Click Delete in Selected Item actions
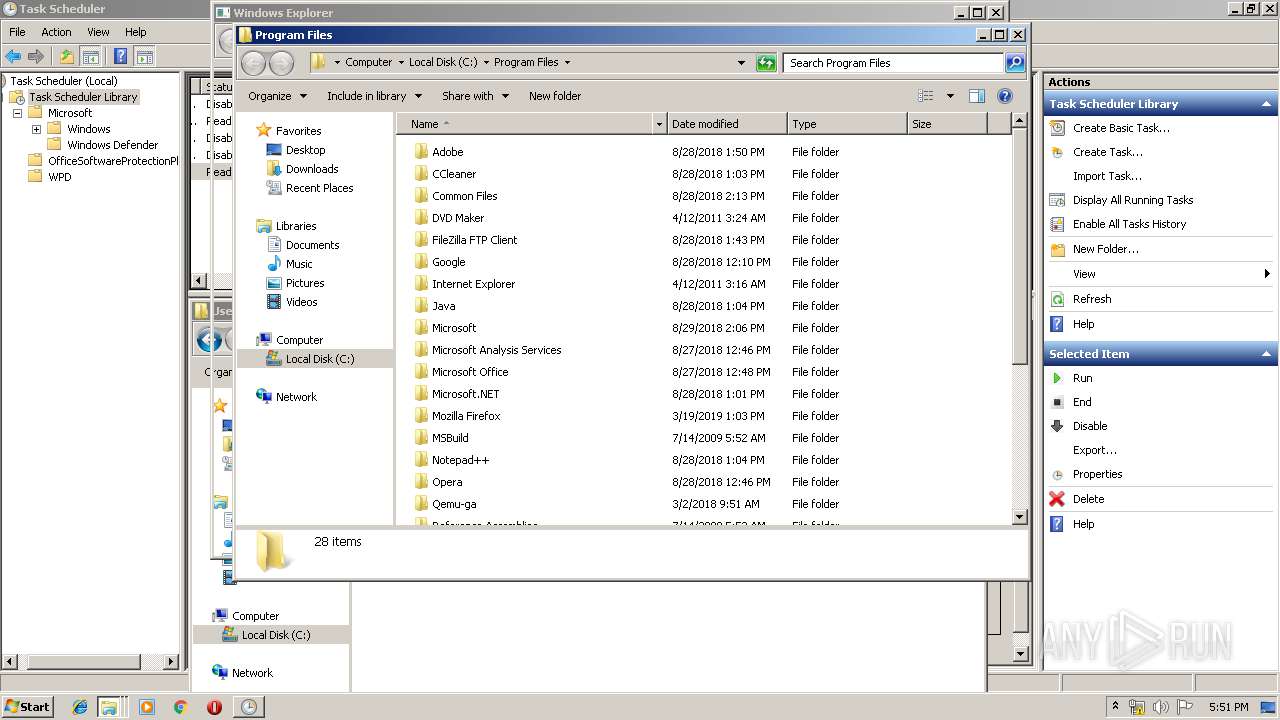Screen dimensions: 1280x720 pyautogui.click(x=1088, y=499)
